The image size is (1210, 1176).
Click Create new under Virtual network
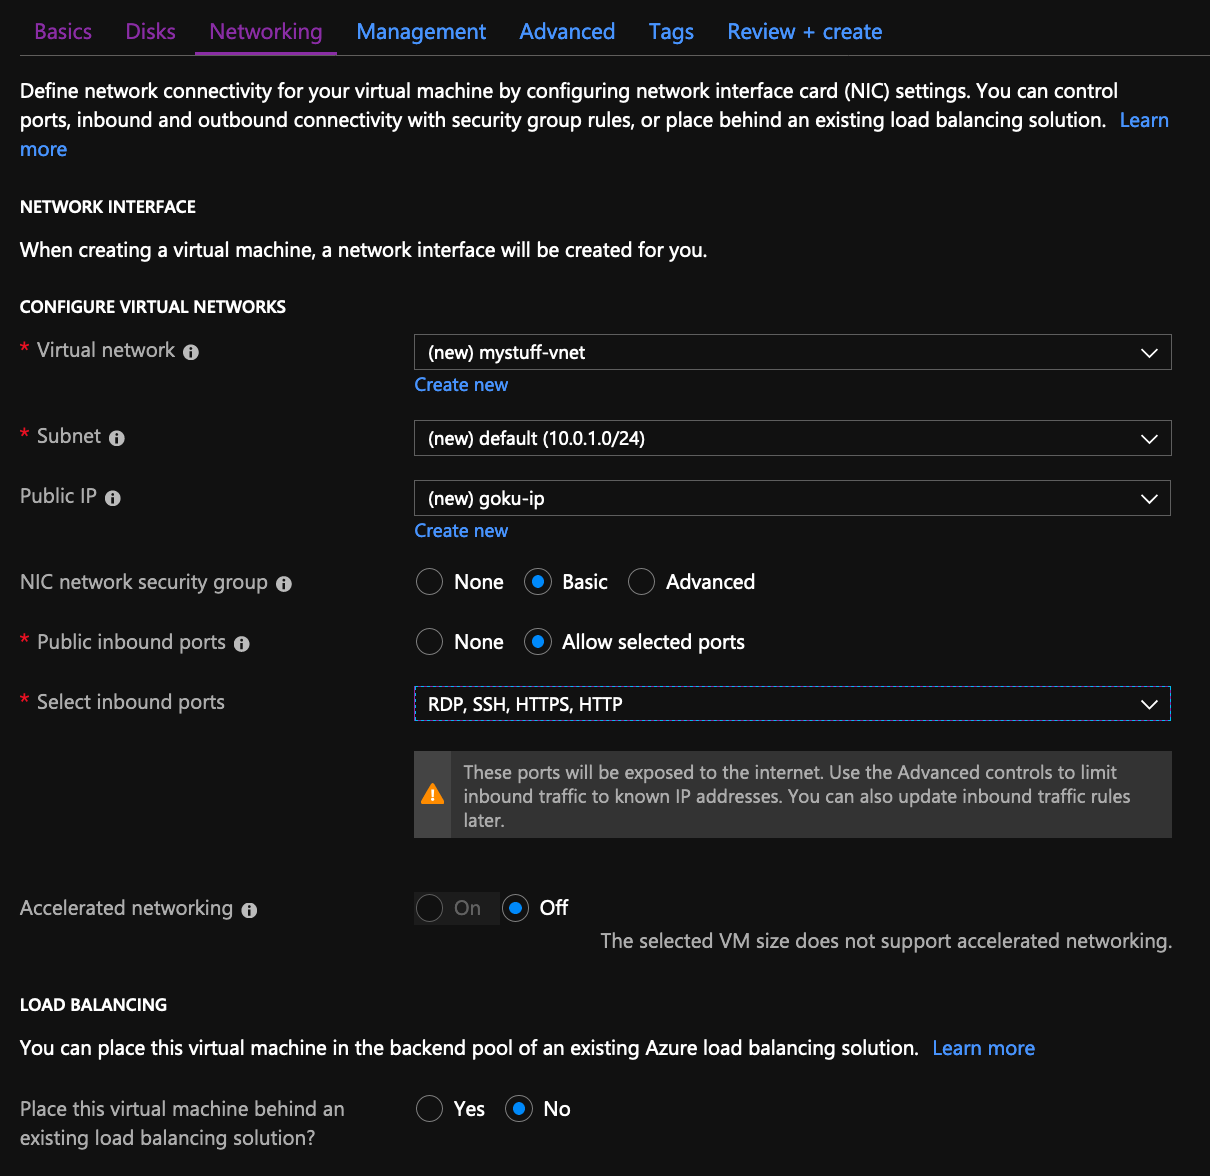coord(461,385)
